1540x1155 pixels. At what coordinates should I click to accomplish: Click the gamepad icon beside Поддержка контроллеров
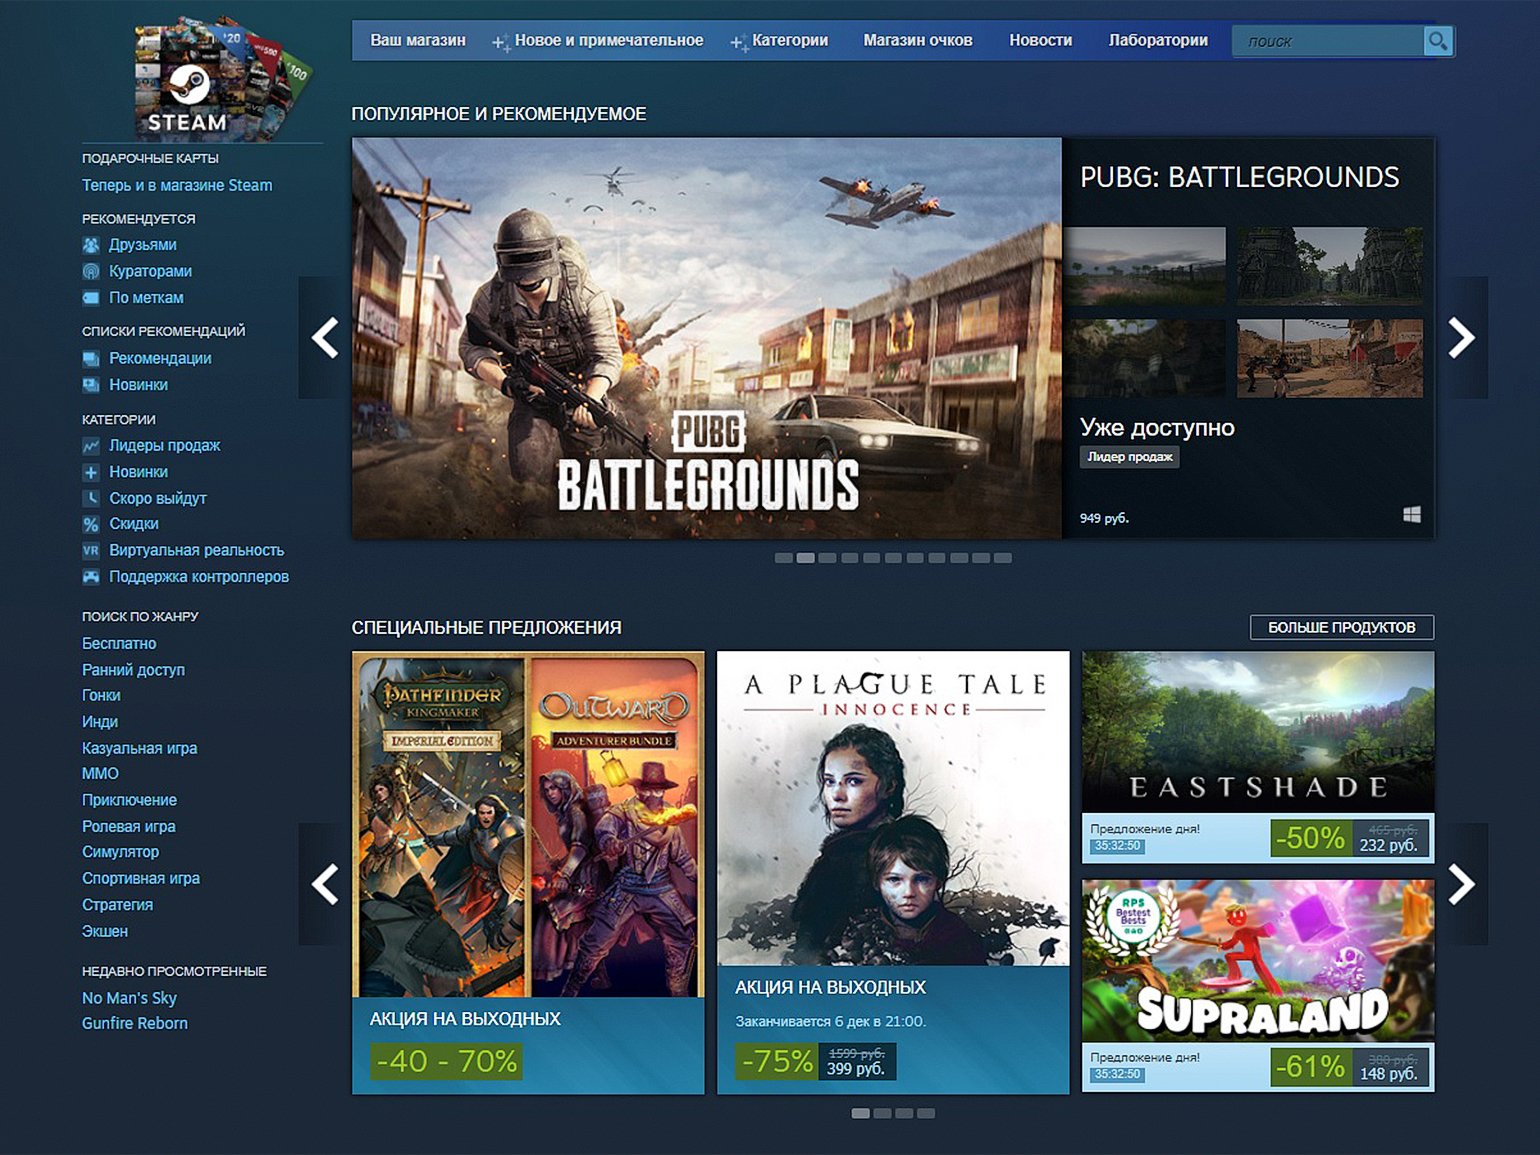91,577
